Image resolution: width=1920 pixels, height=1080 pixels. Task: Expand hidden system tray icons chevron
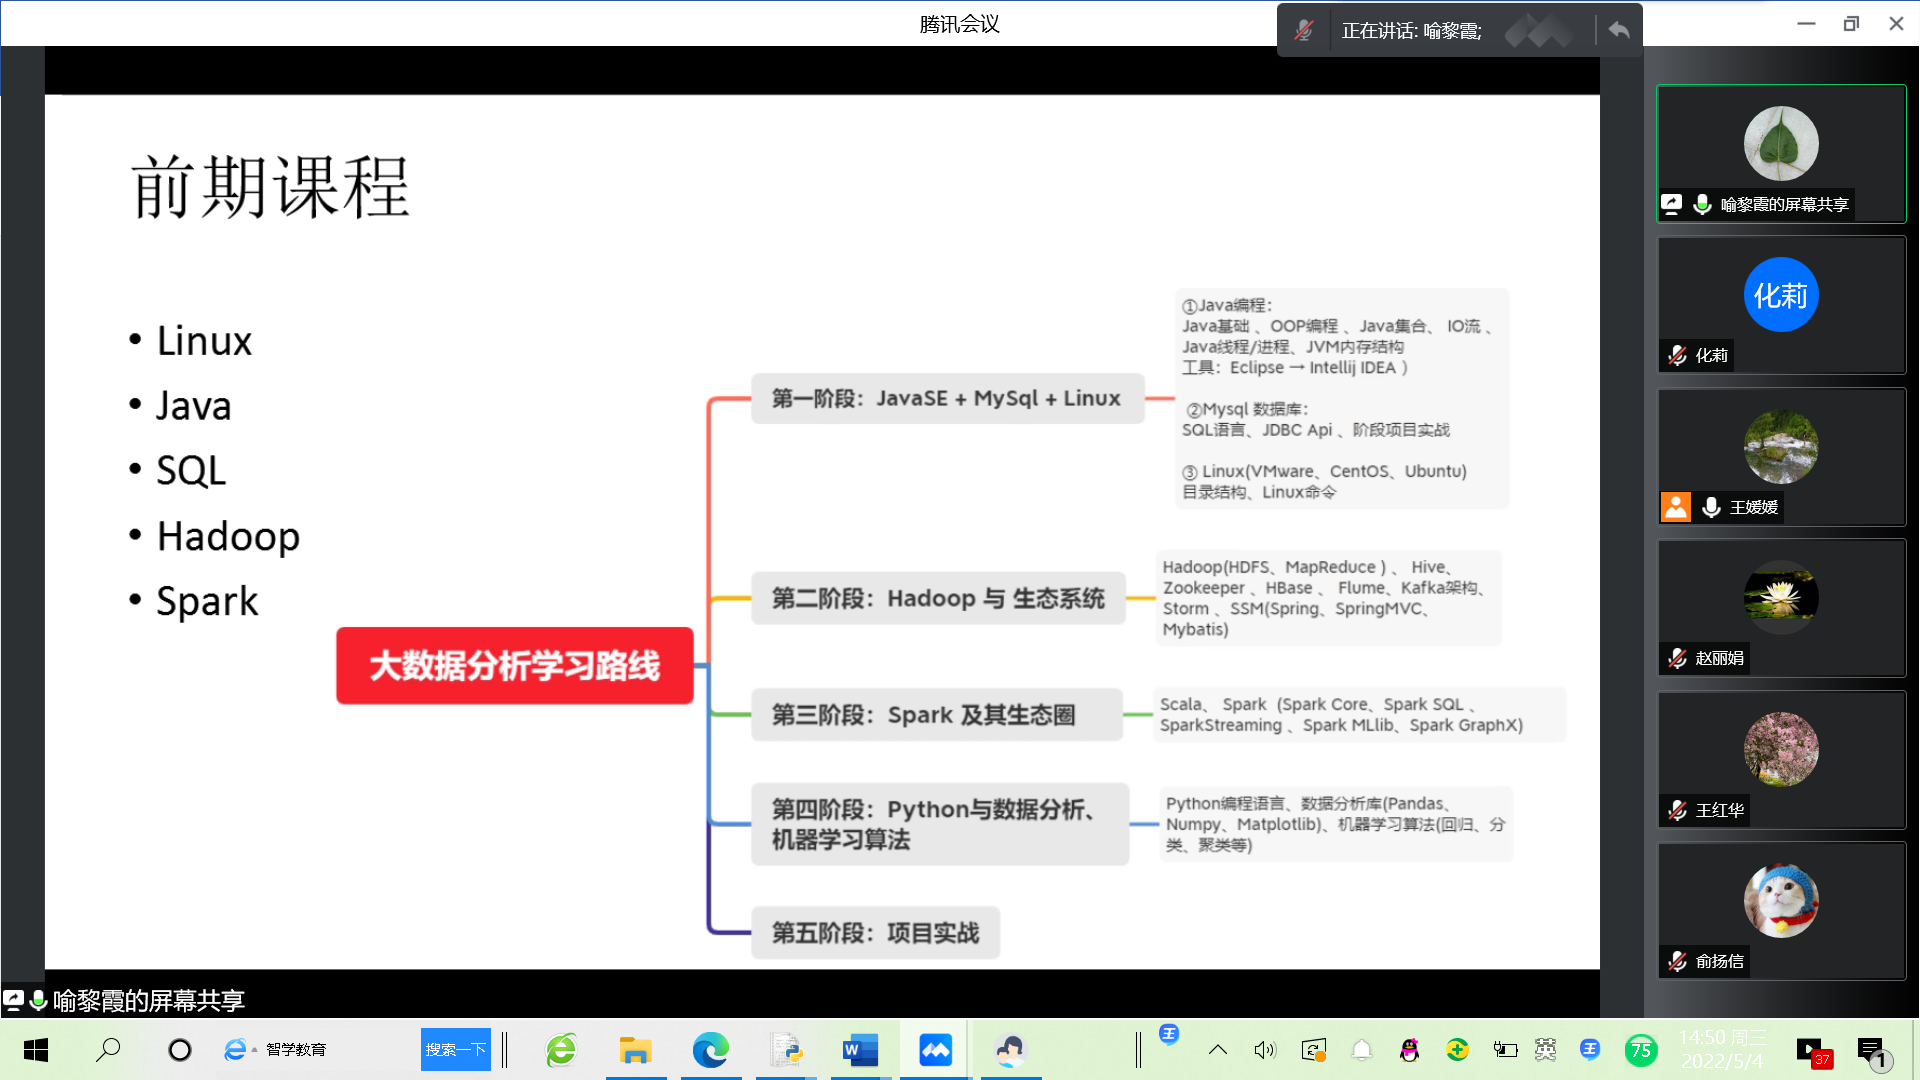pos(1217,1050)
